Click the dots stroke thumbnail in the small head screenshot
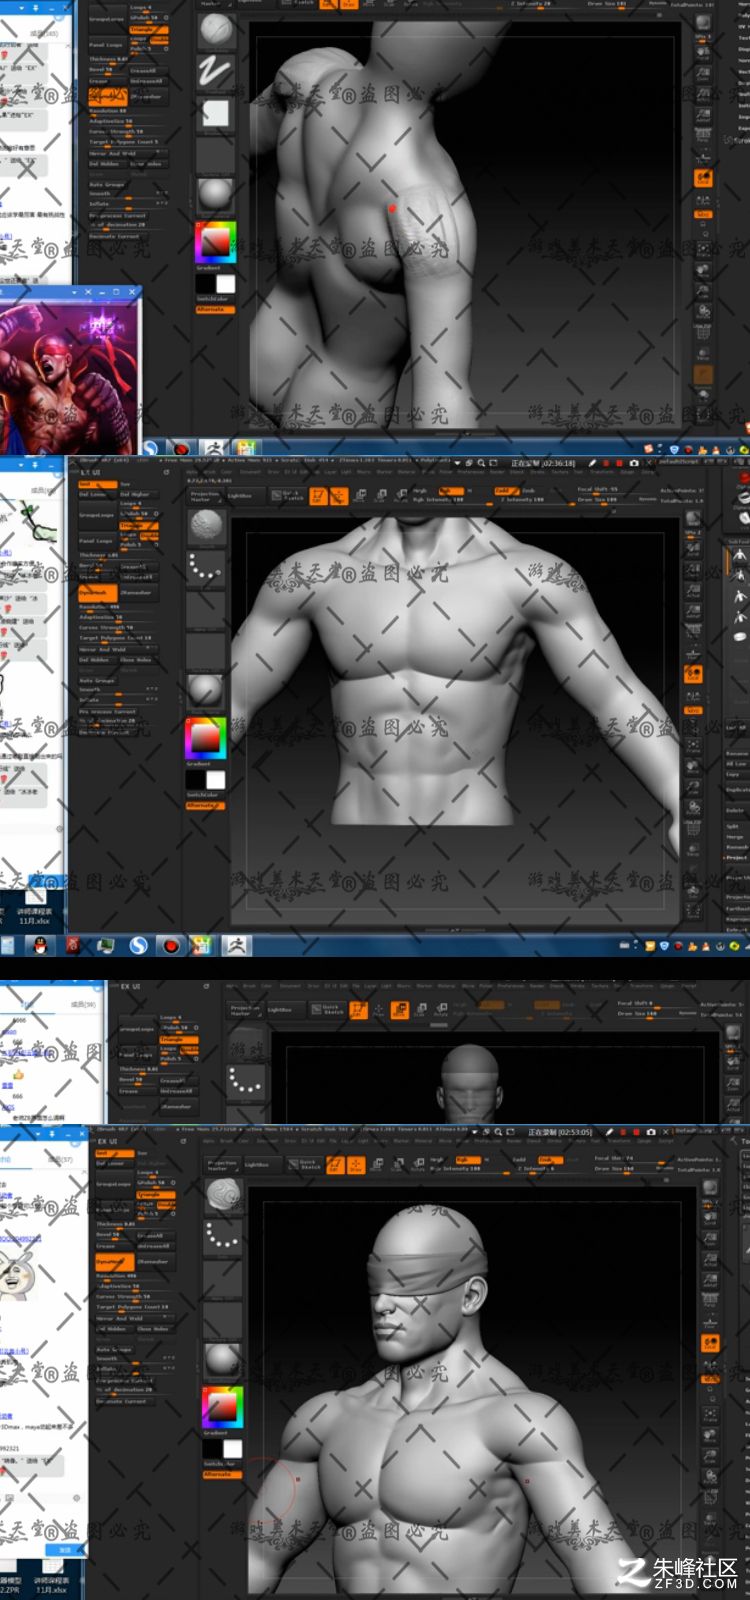The image size is (750, 1600). (243, 1081)
